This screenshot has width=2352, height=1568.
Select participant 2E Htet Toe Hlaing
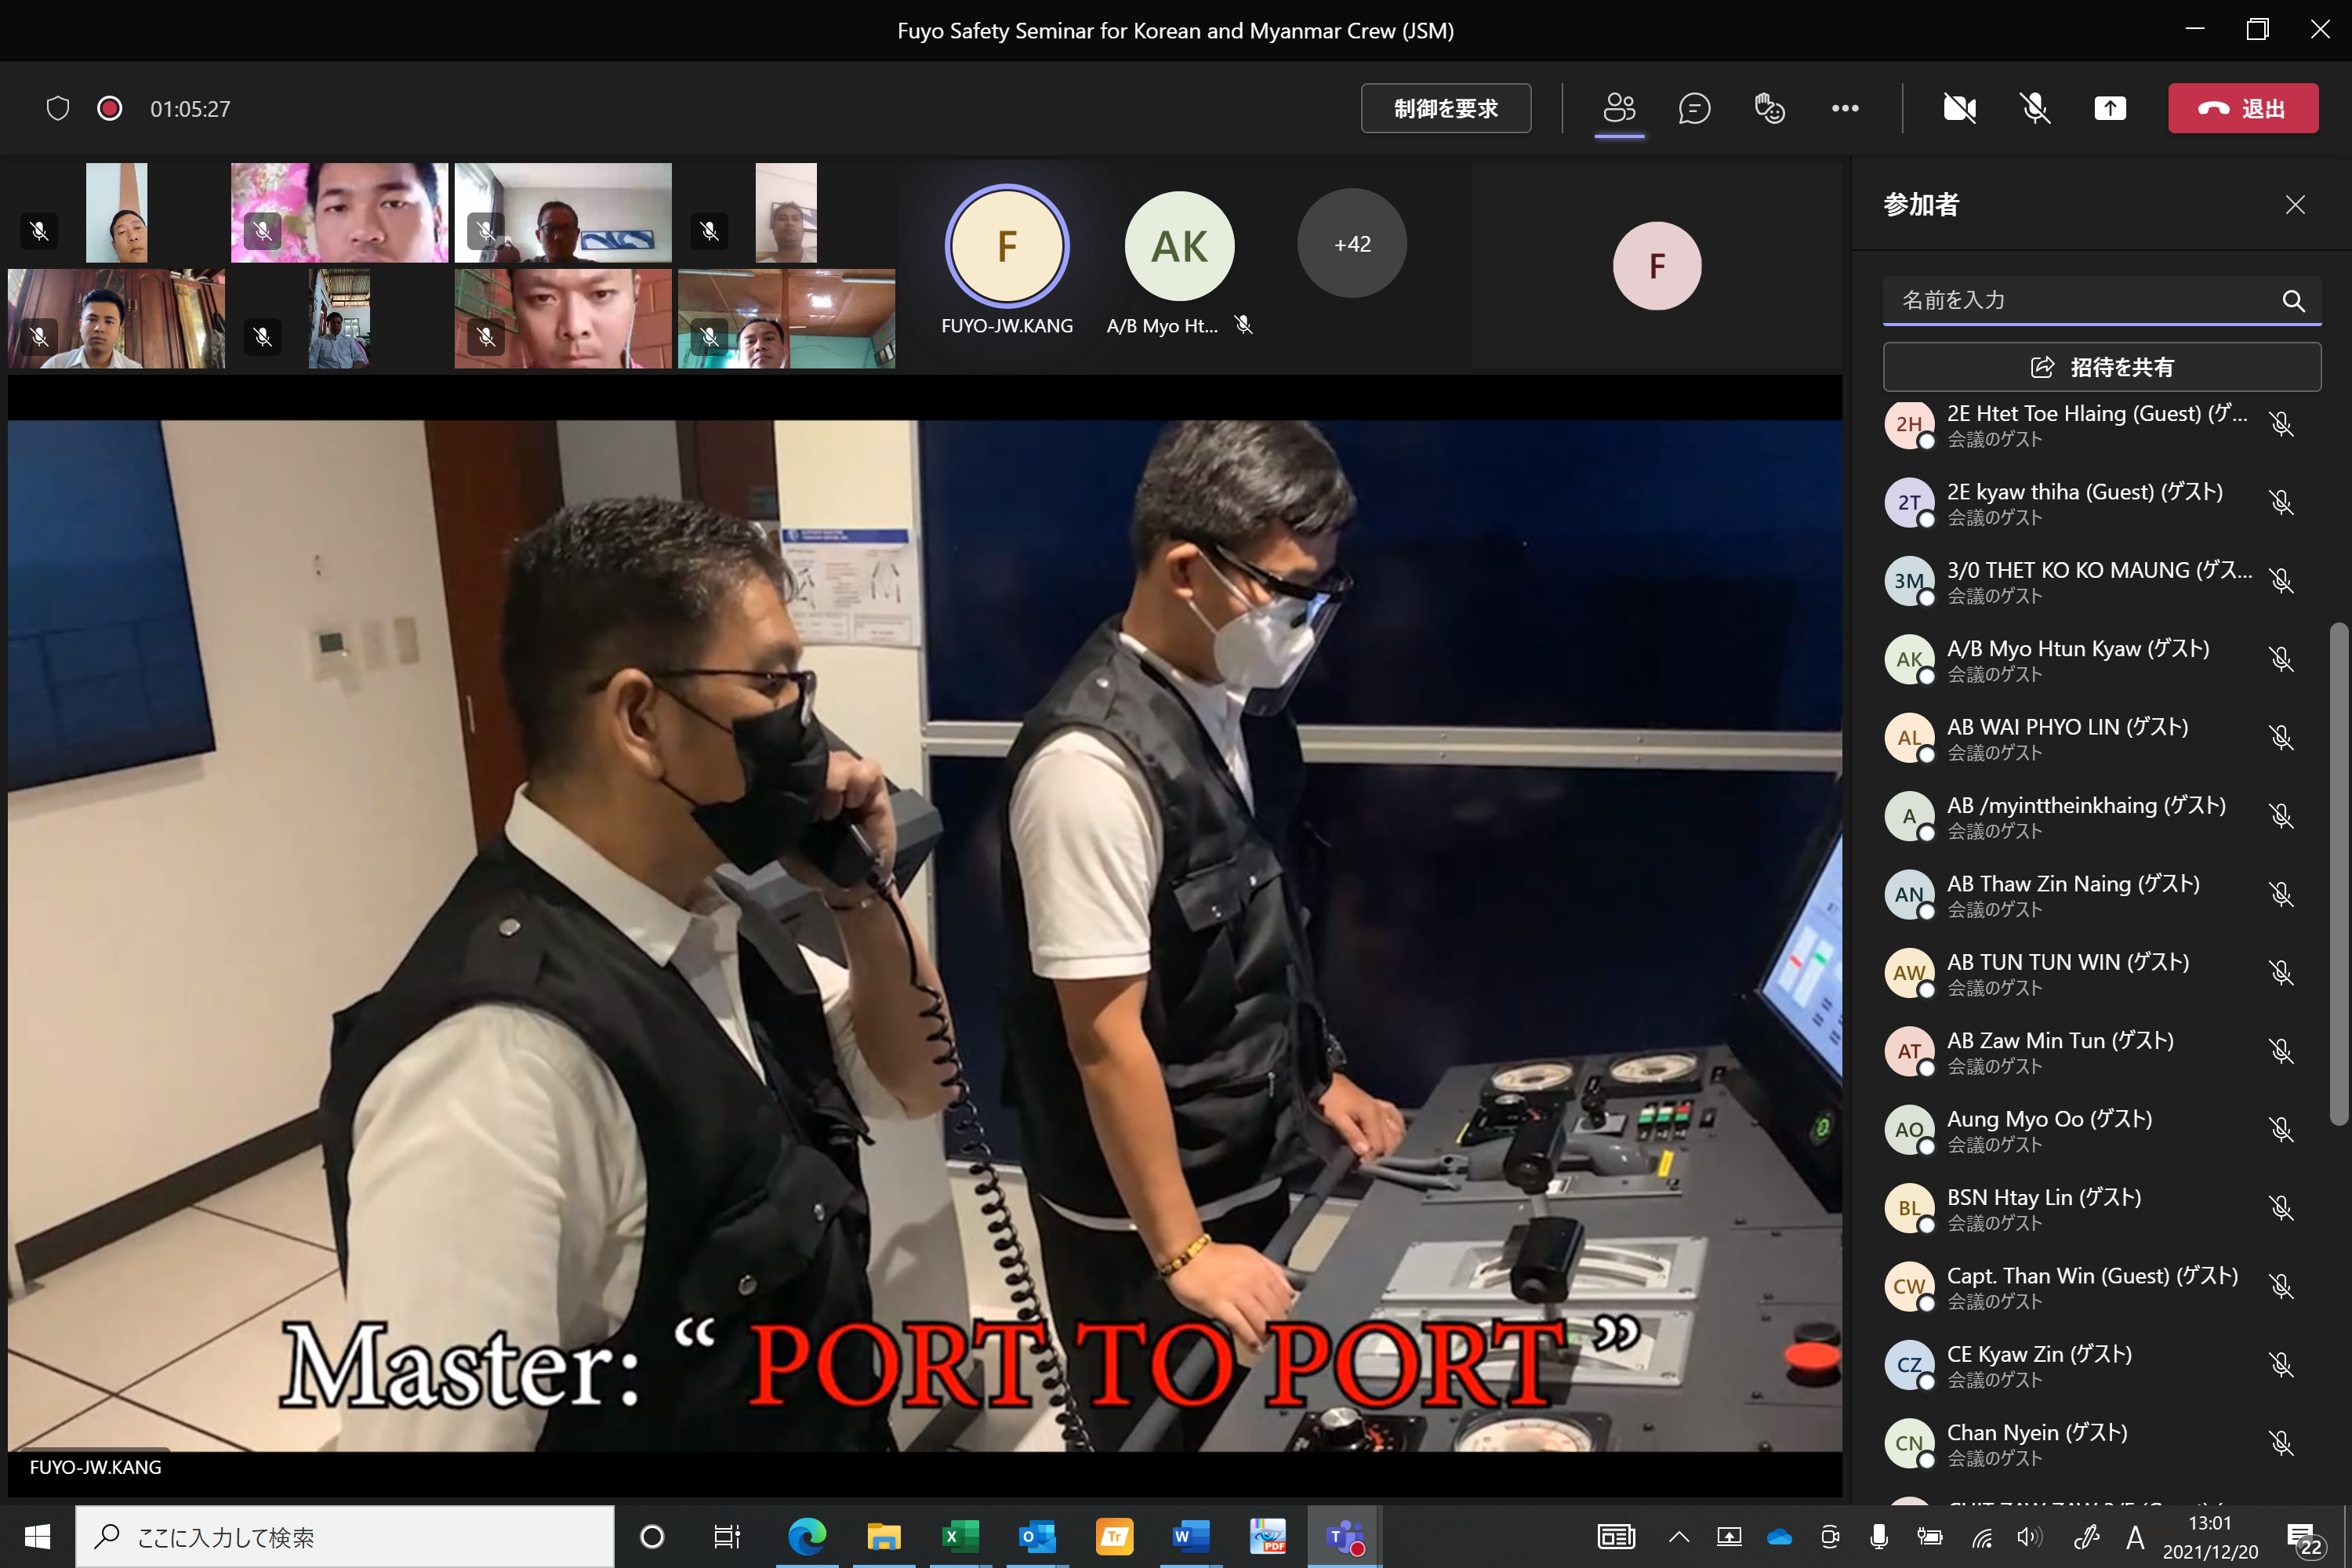[x=2101, y=424]
